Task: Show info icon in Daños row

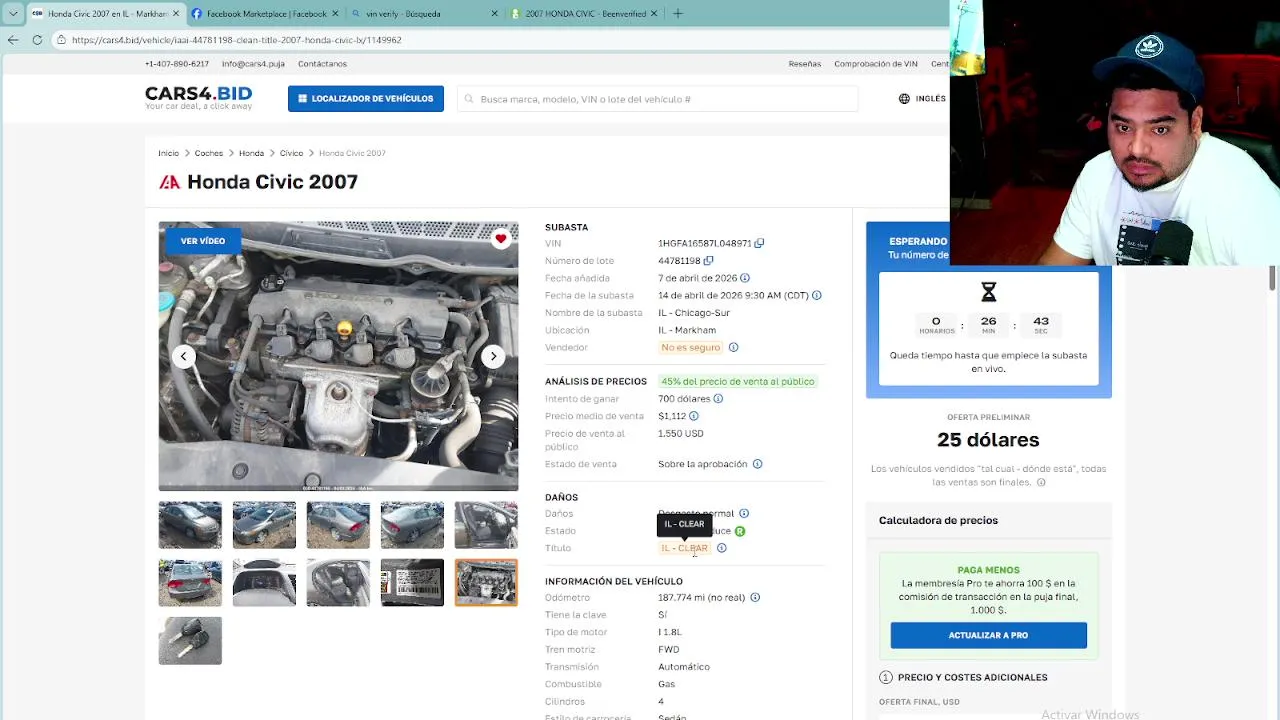Action: coord(744,513)
